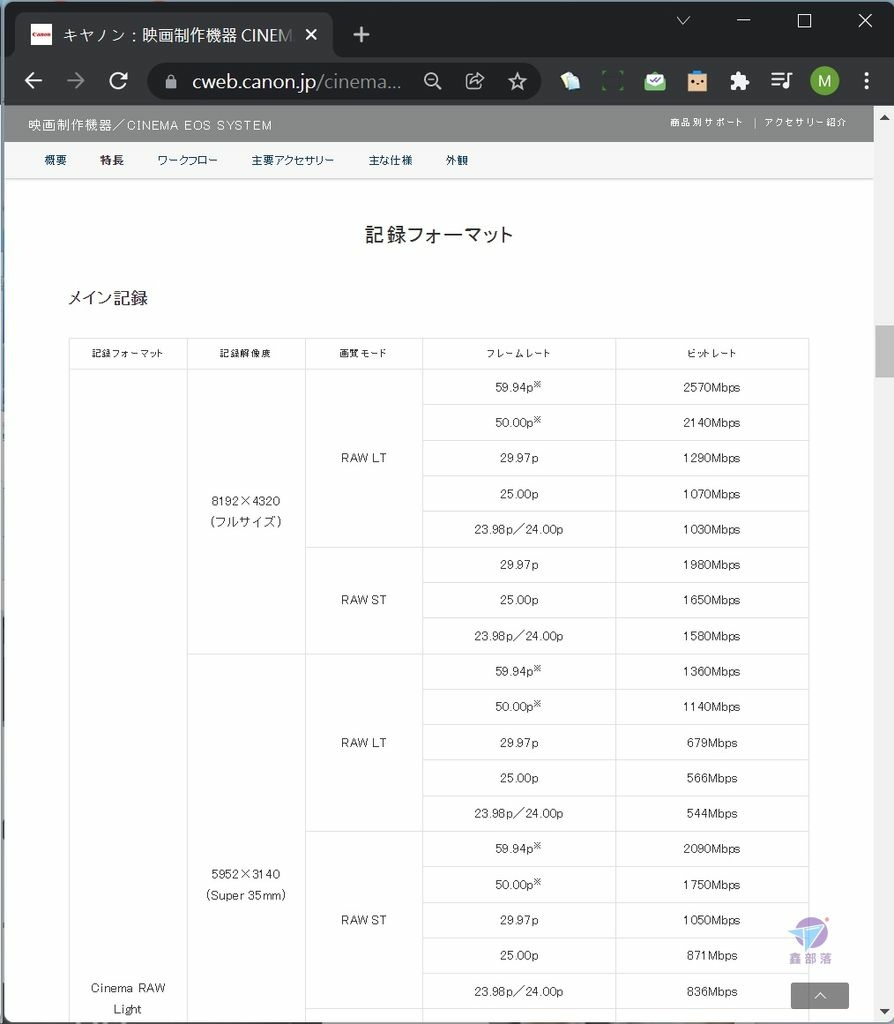Expand the tab search chevron
The image size is (894, 1024).
tap(683, 21)
